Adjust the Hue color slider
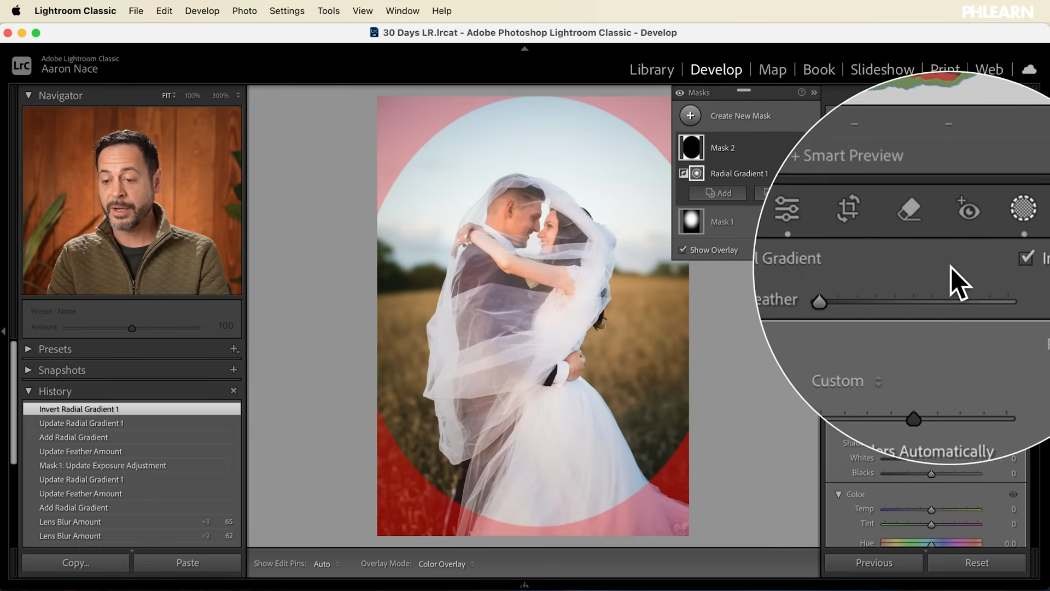Viewport: 1050px width, 591px height. (931, 543)
